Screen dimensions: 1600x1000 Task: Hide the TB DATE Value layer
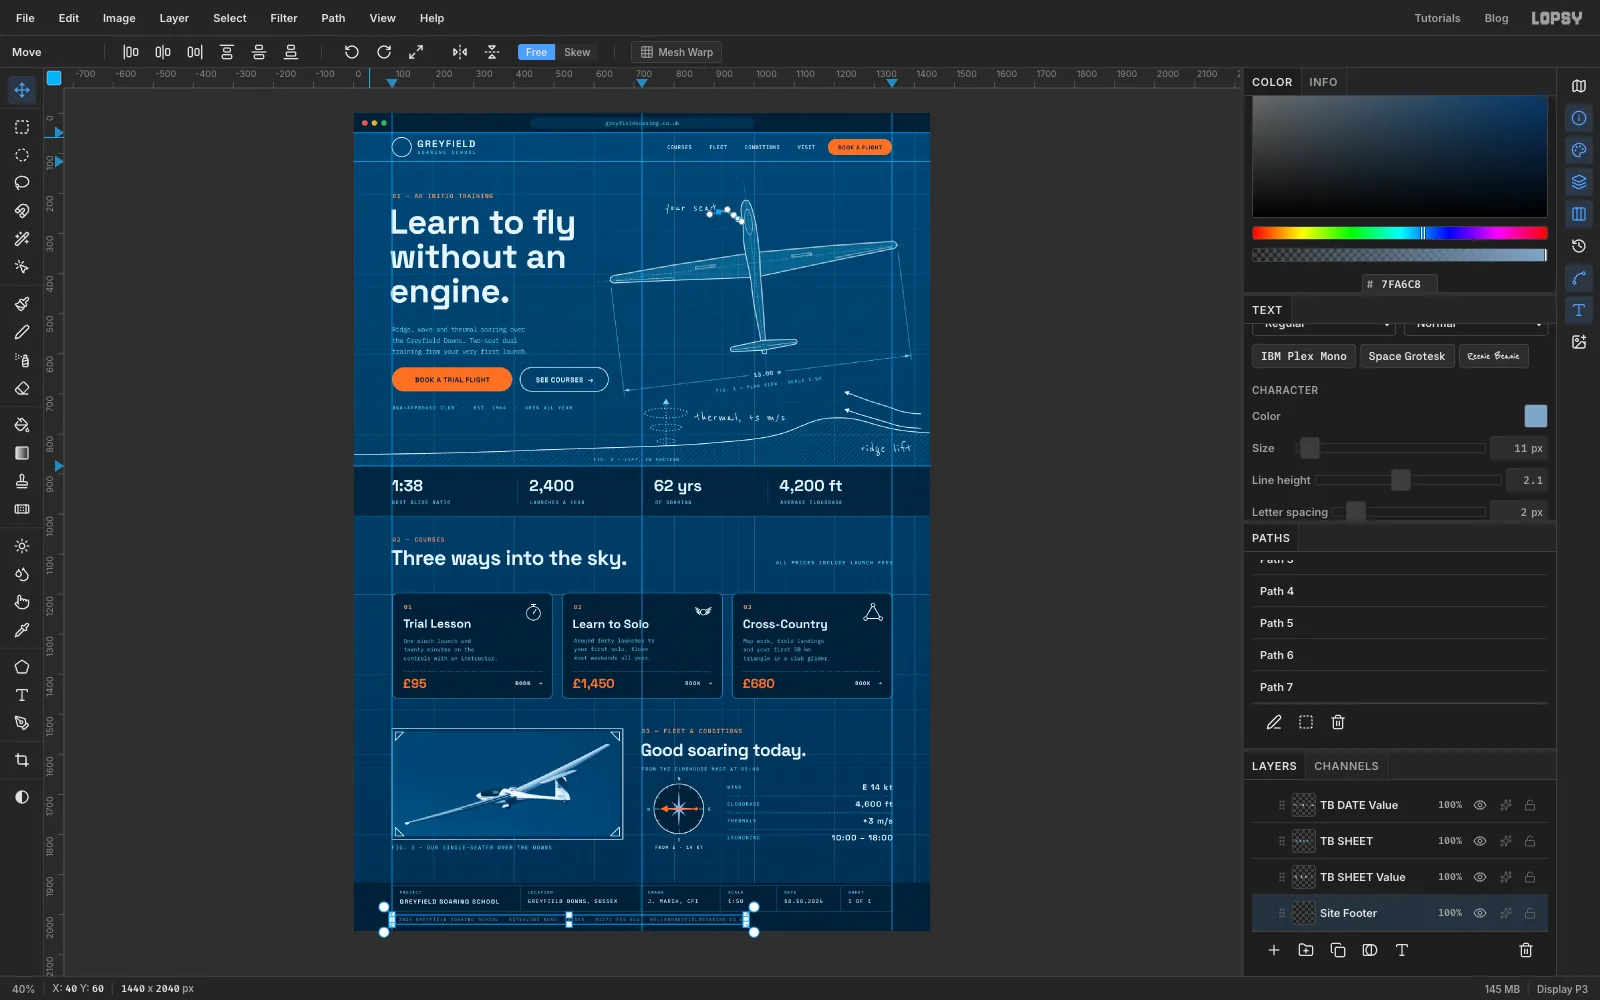(x=1480, y=805)
